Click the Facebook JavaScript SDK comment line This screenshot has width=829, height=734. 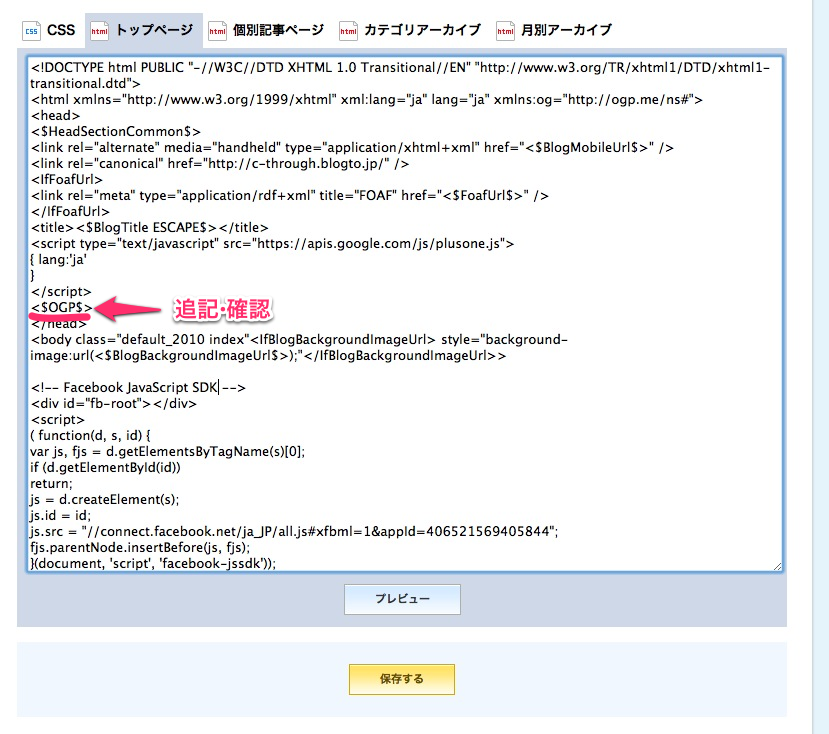(x=138, y=388)
